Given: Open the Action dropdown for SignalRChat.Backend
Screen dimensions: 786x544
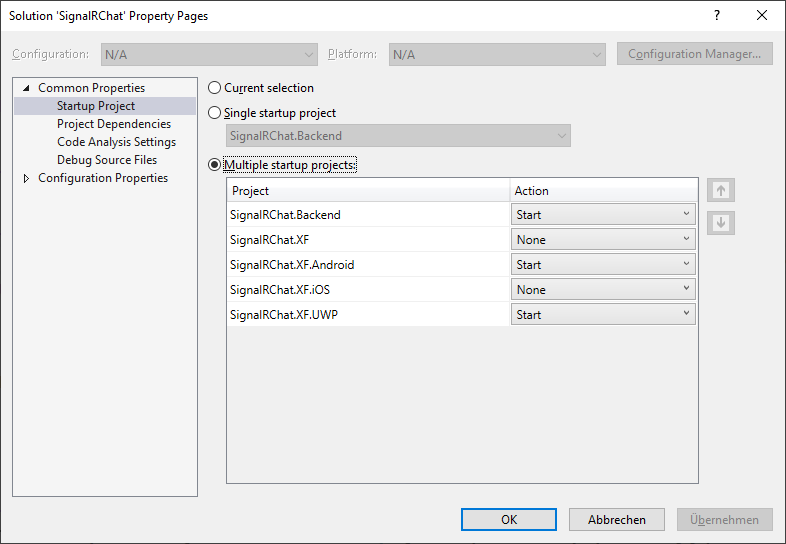Looking at the screenshot, I should 604,214.
